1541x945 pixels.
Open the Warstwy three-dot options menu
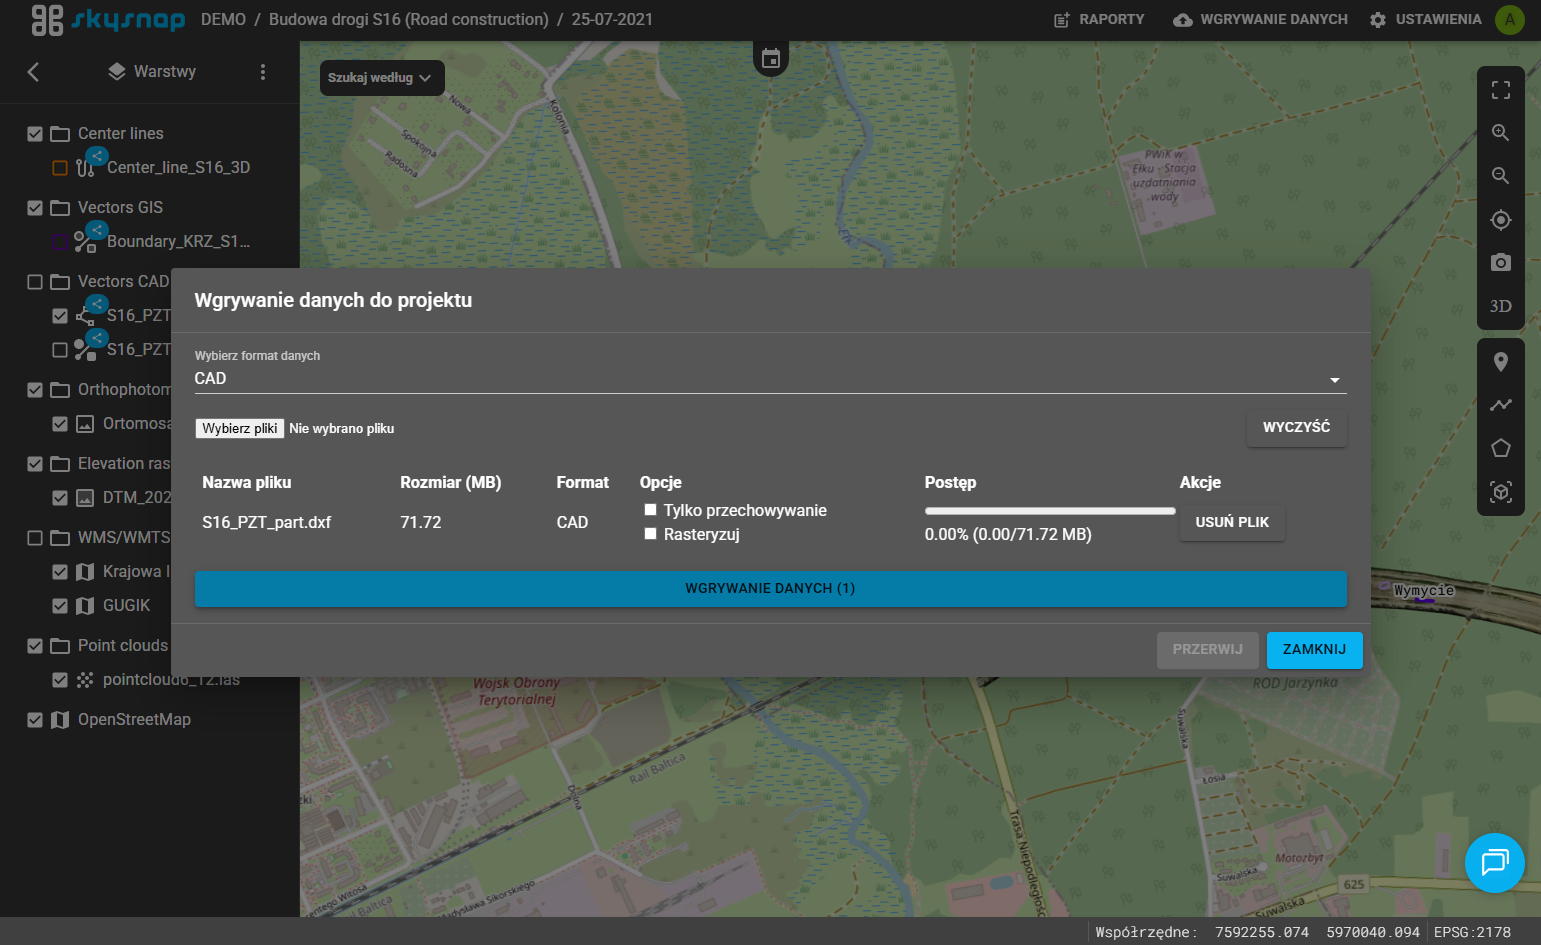tap(263, 72)
